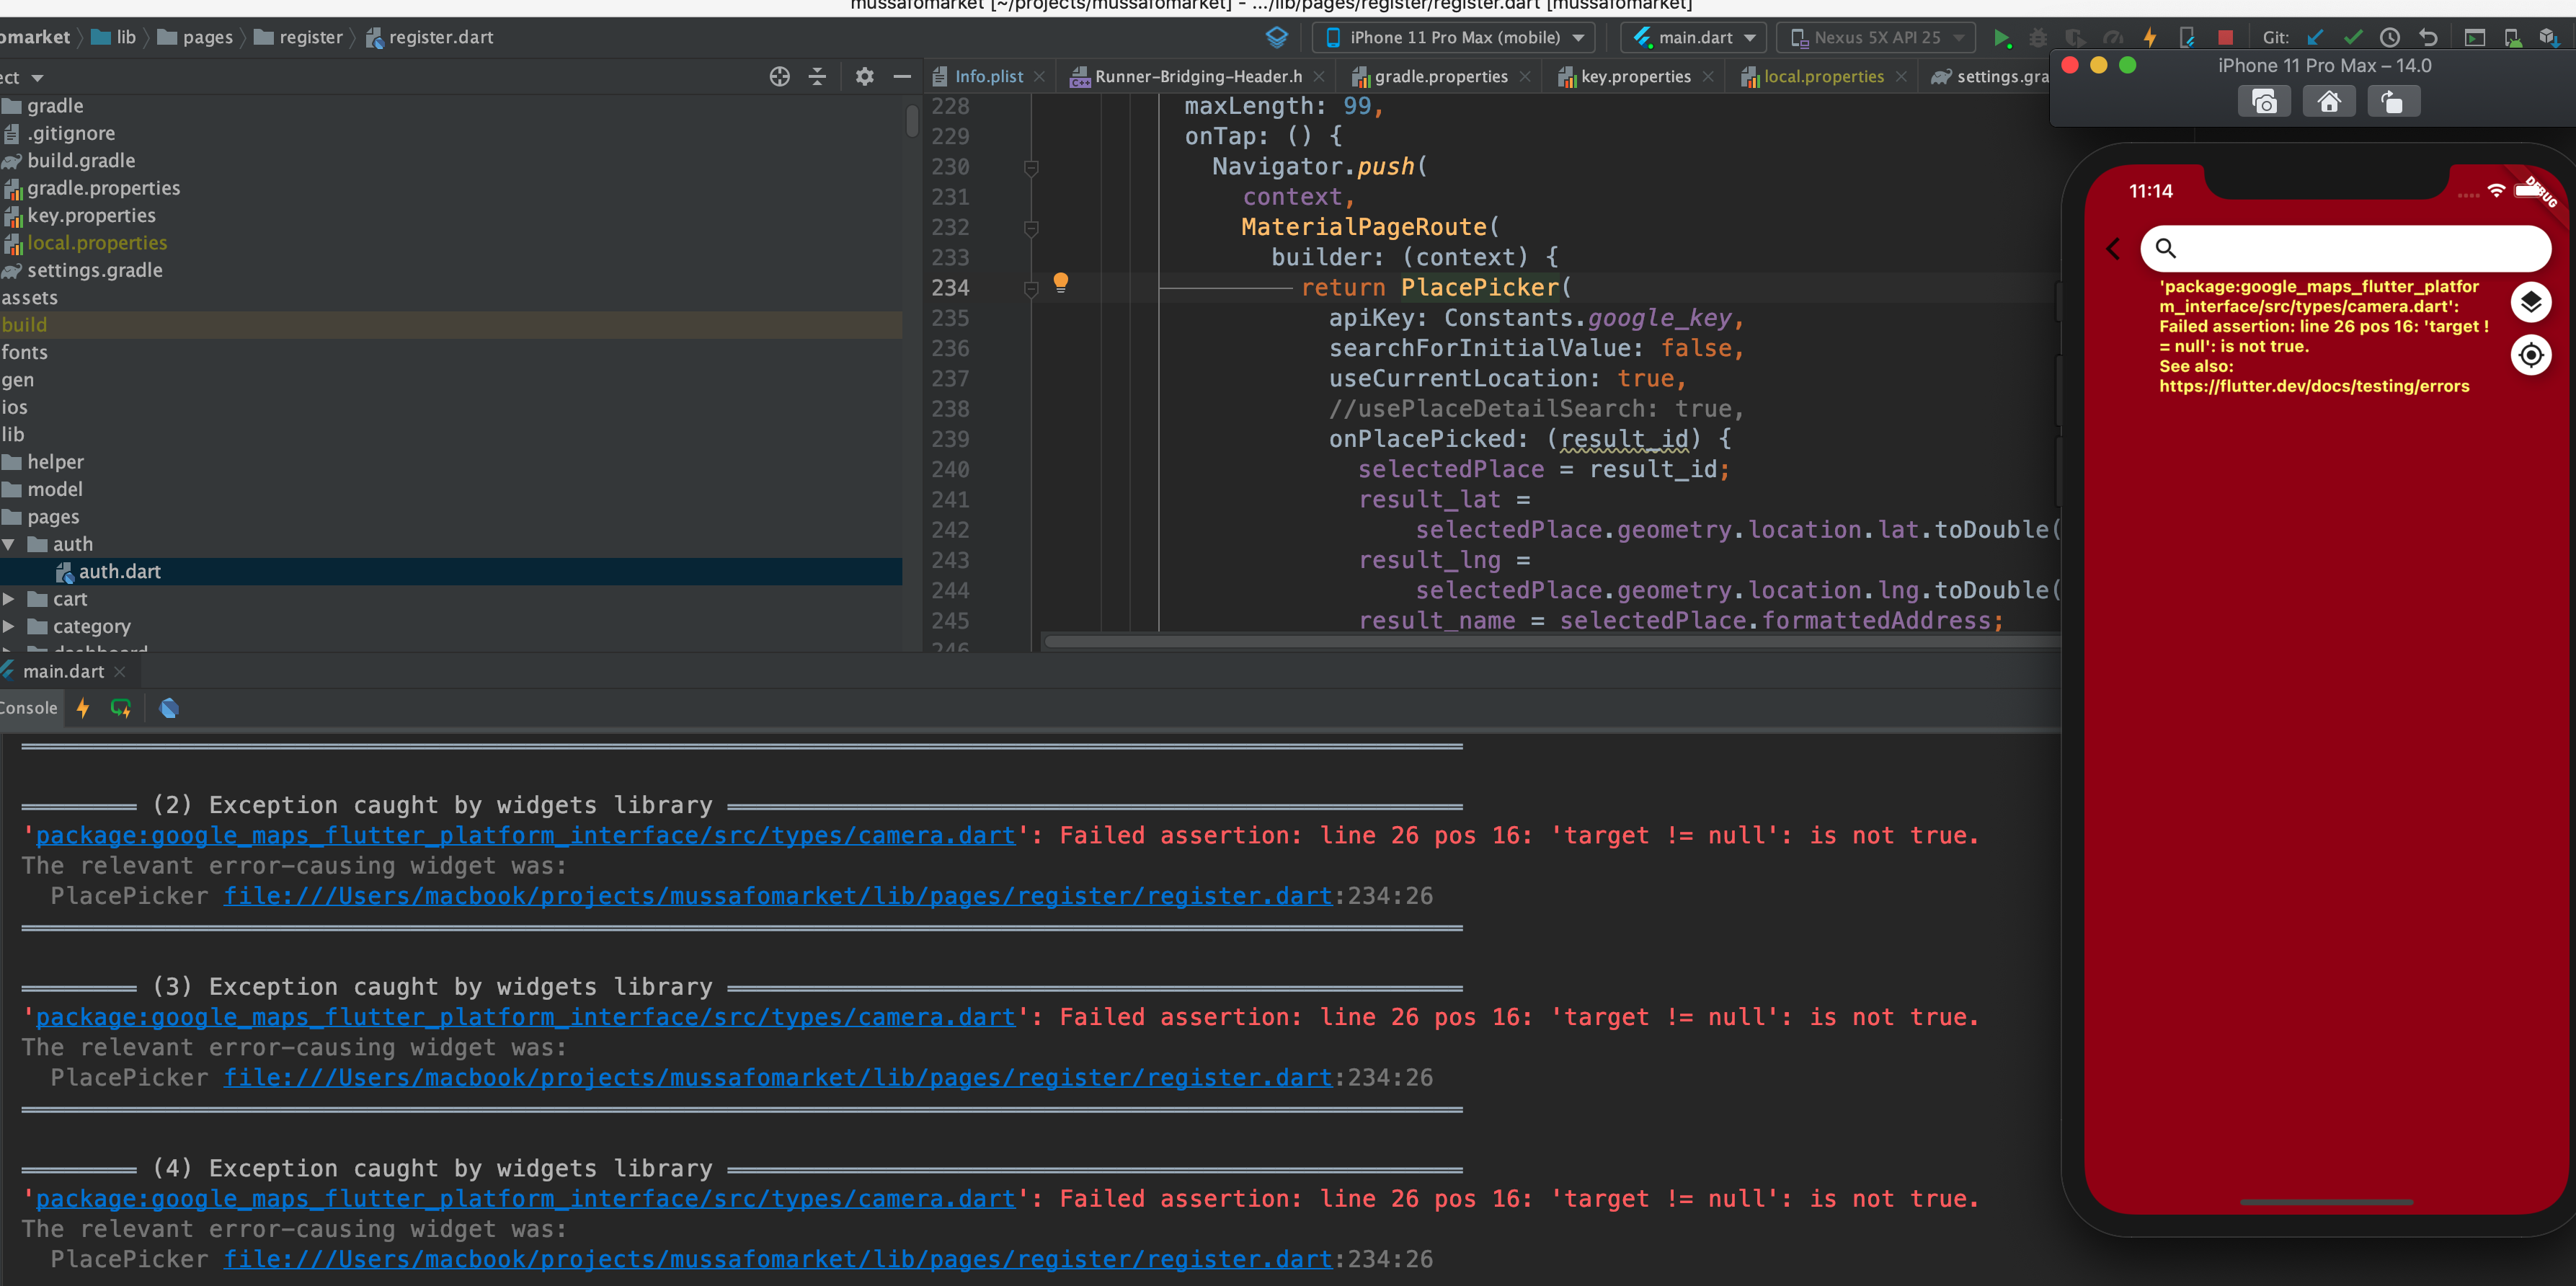
Task: Rotate the simulator device
Action: pos(2393,102)
